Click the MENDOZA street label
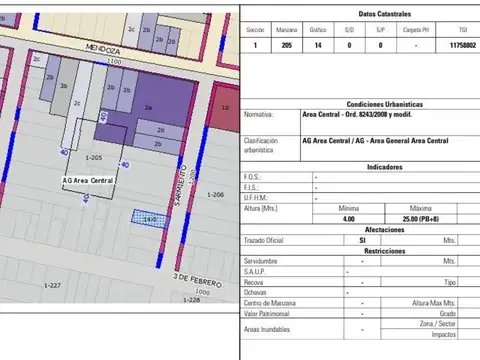 point(103,49)
